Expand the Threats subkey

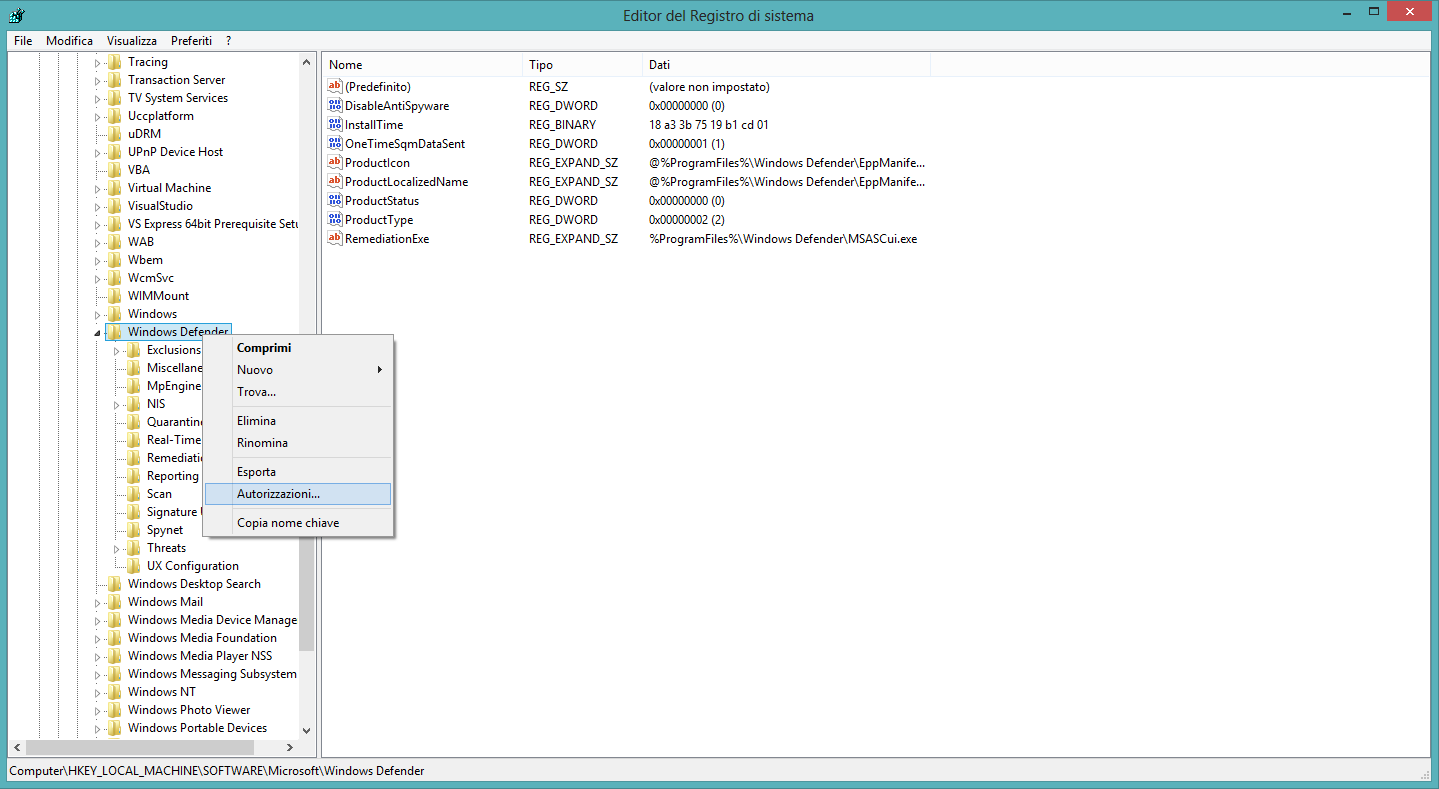click(117, 549)
